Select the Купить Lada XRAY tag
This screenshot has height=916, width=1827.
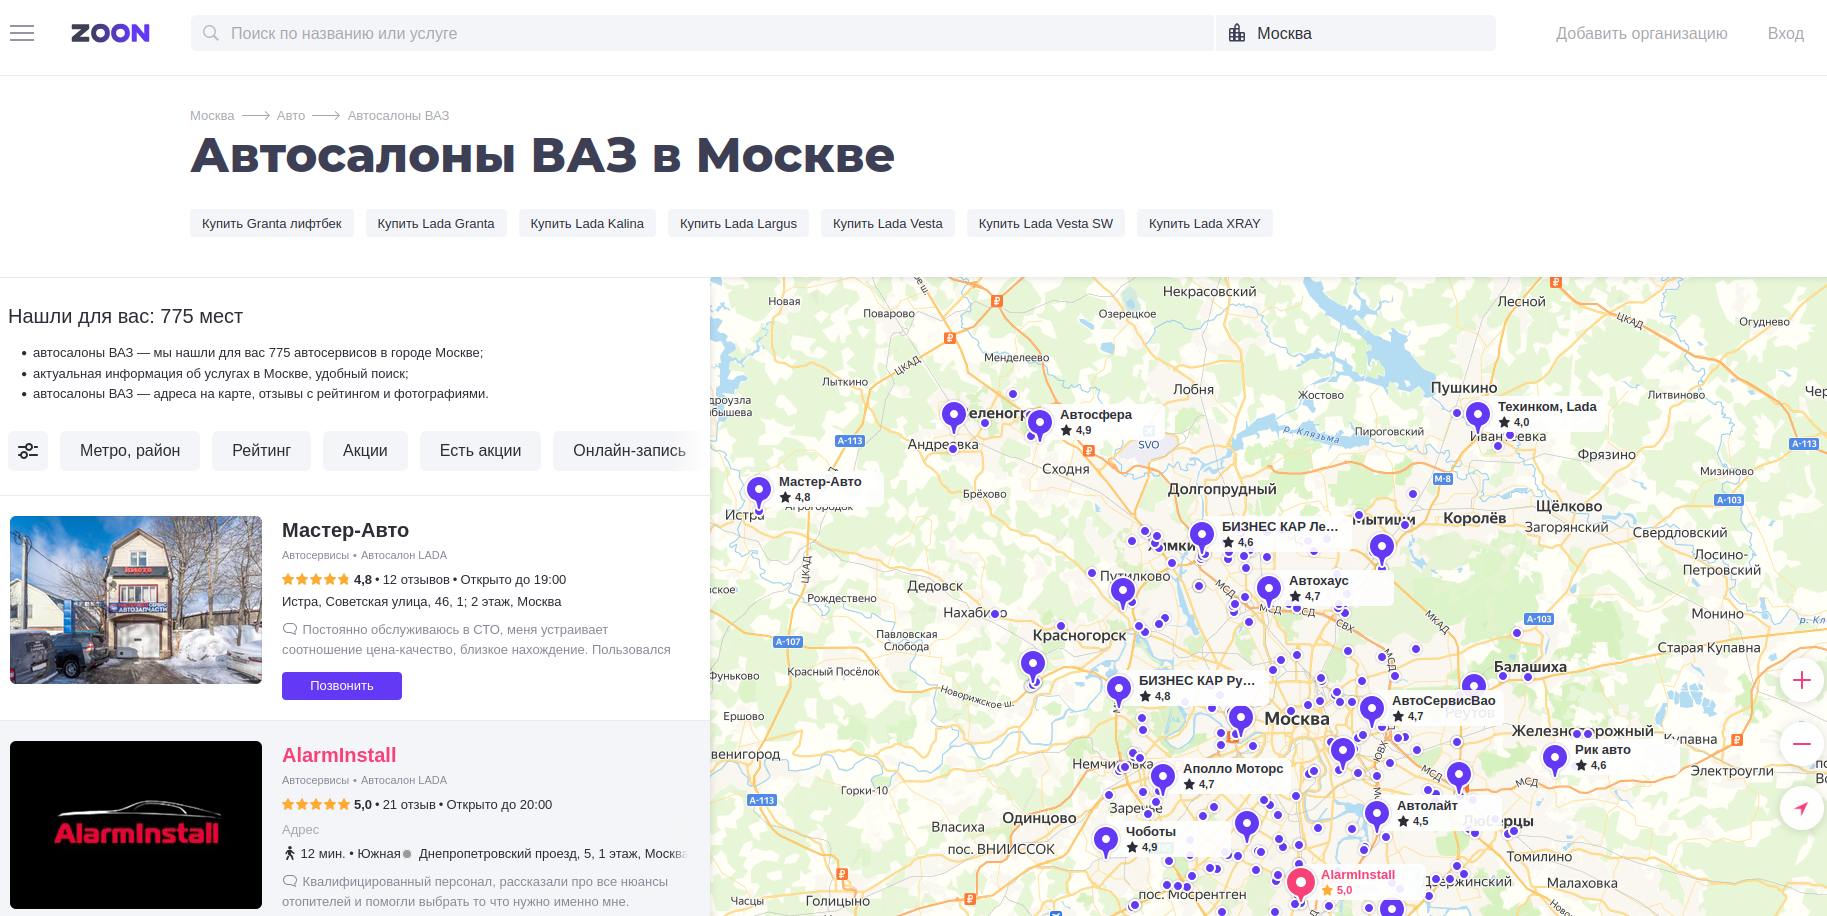pos(1205,223)
